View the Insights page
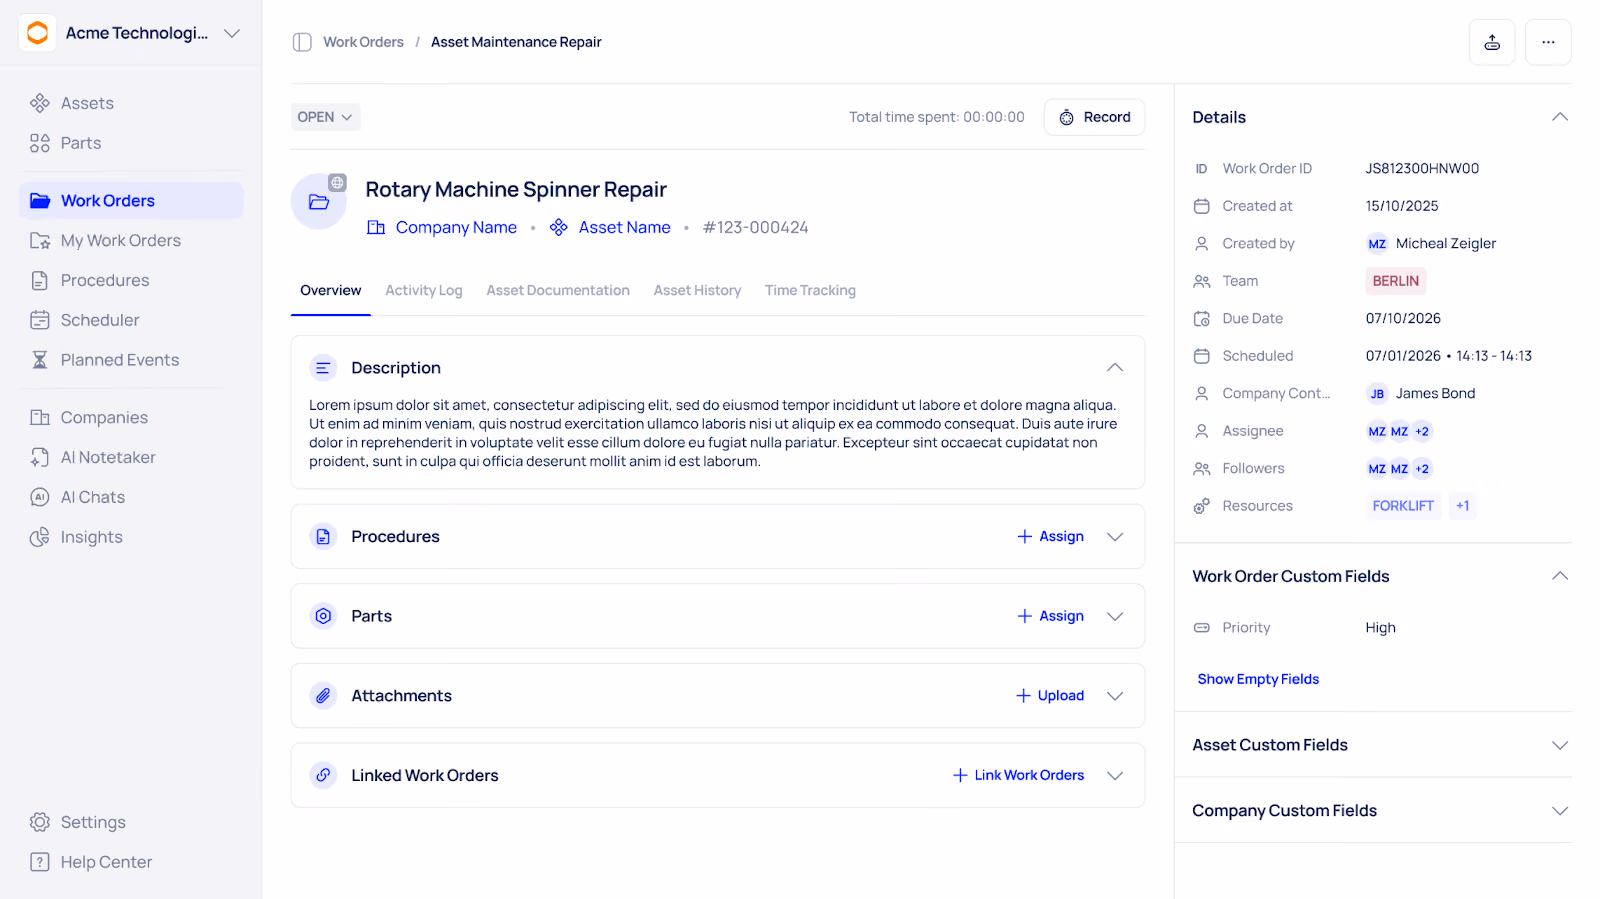This screenshot has height=899, width=1600. (131, 537)
